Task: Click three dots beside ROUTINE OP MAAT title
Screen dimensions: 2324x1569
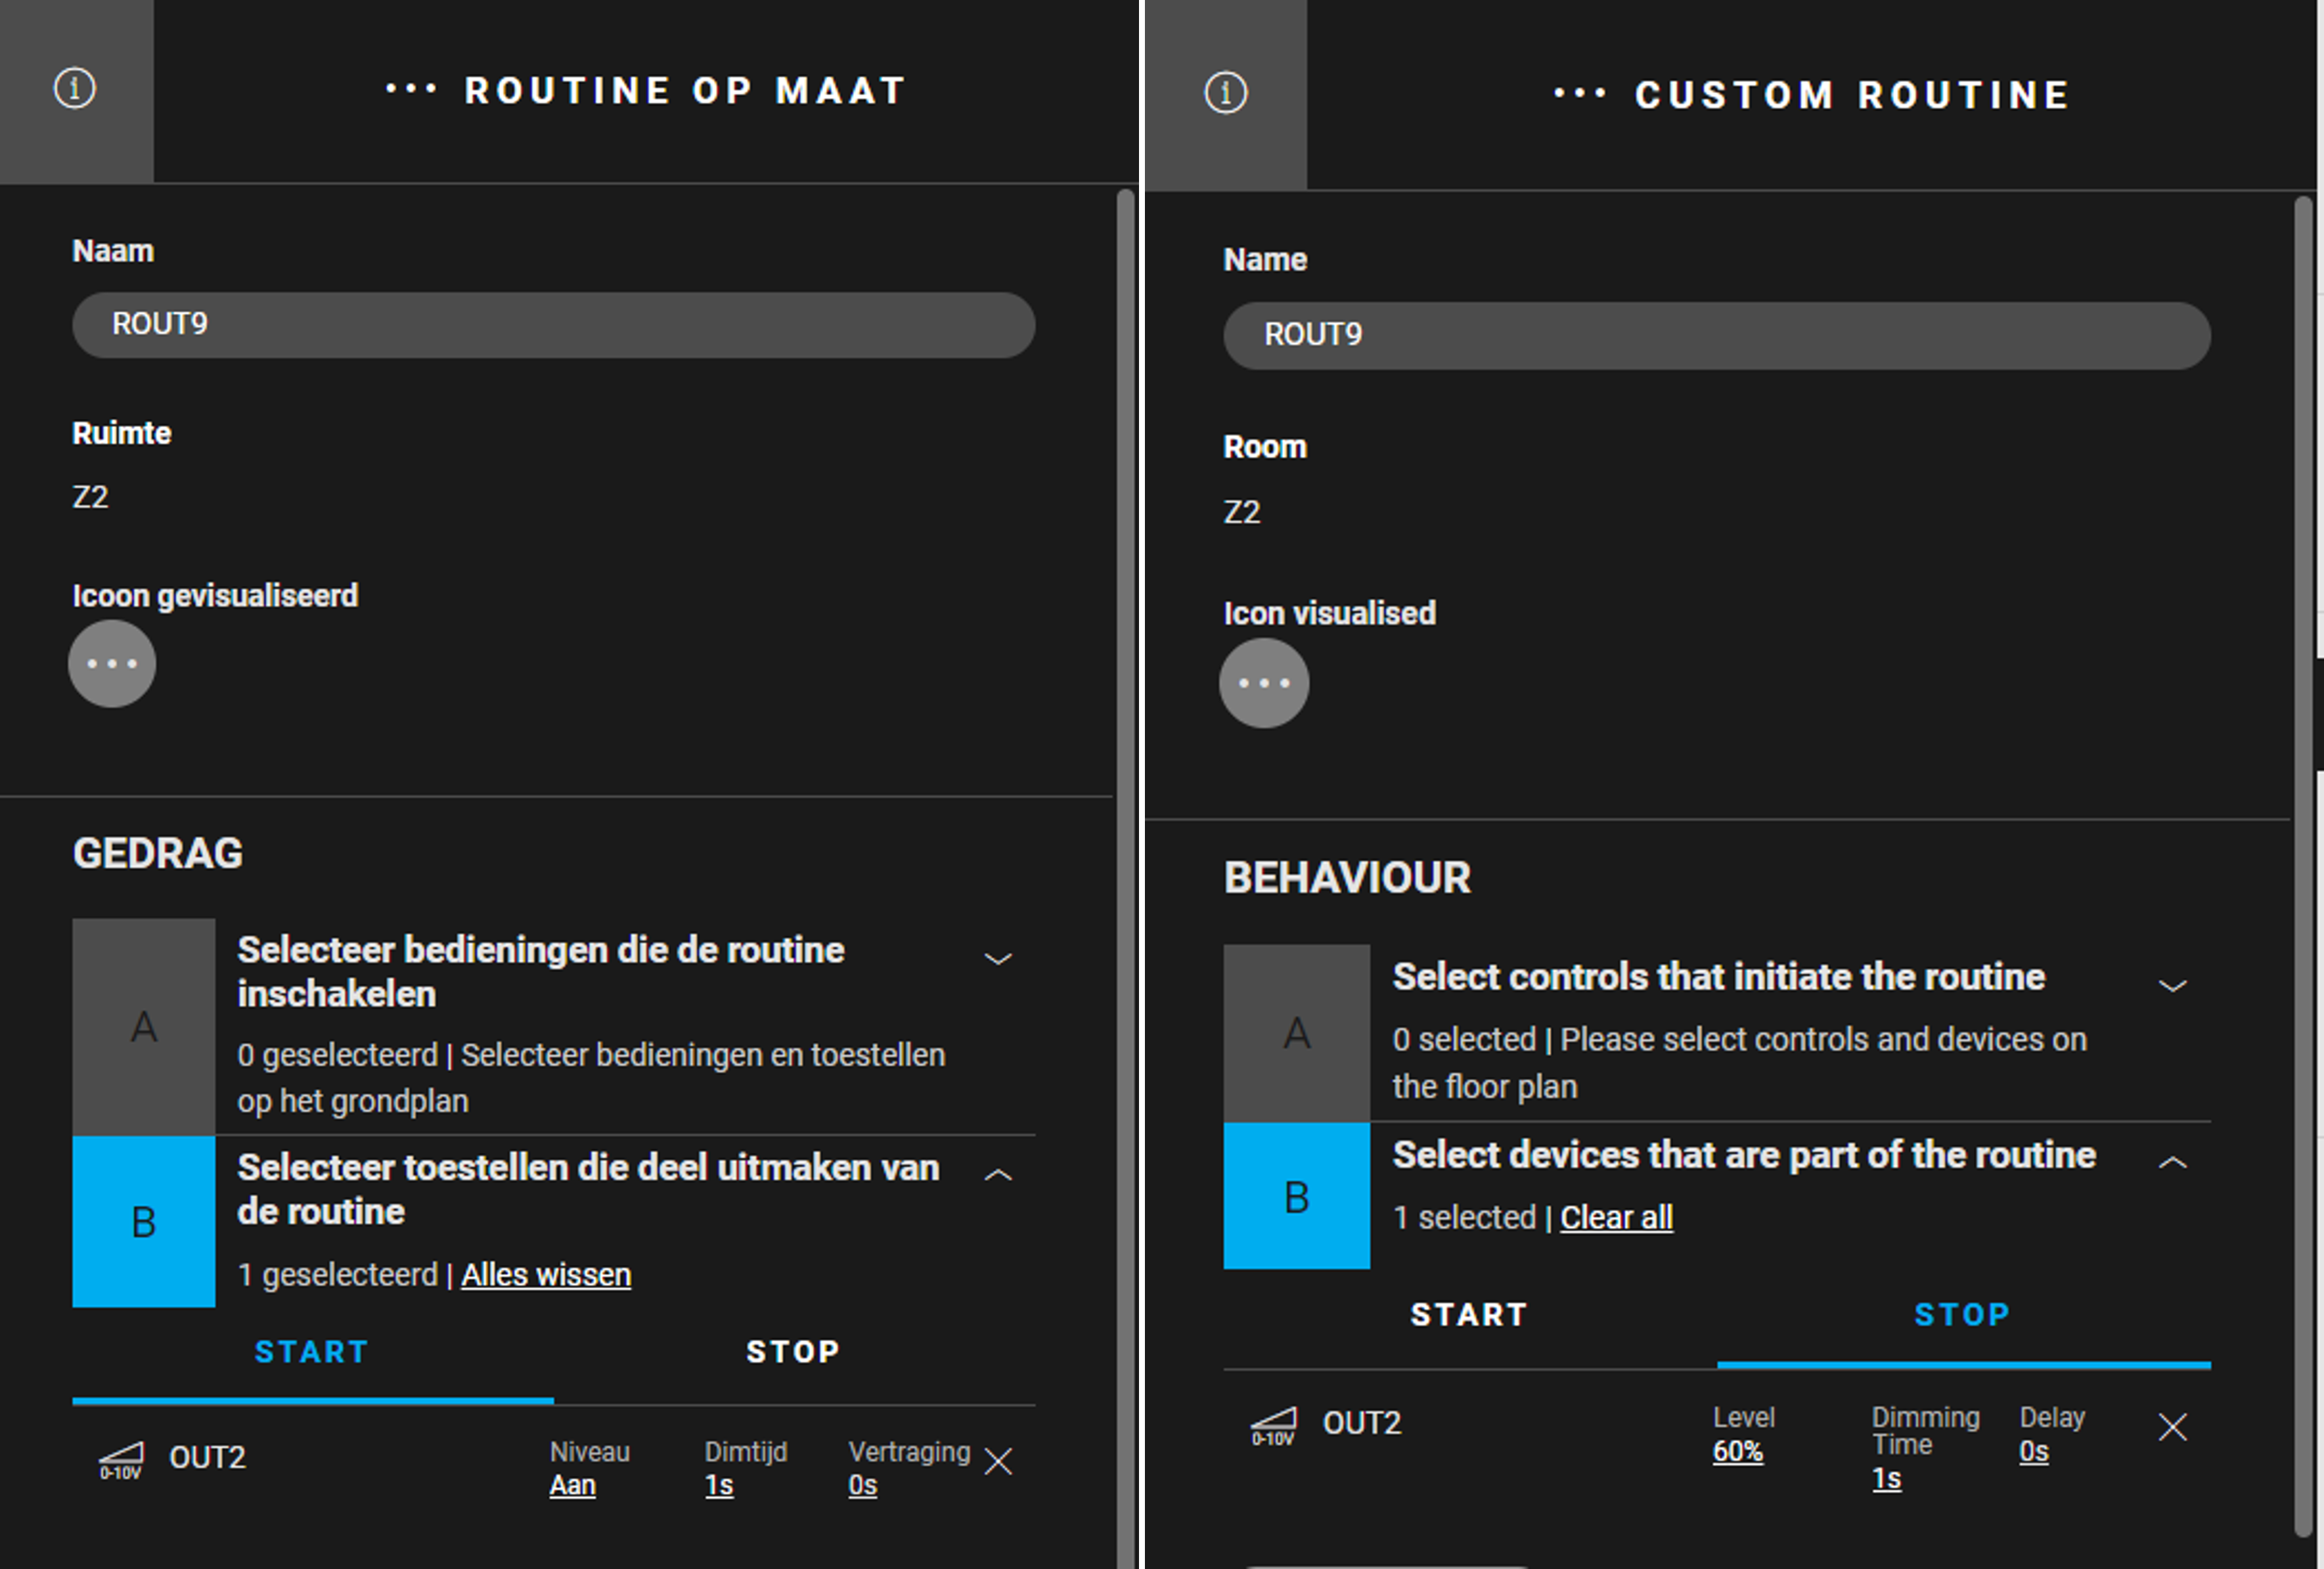Action: click(411, 90)
